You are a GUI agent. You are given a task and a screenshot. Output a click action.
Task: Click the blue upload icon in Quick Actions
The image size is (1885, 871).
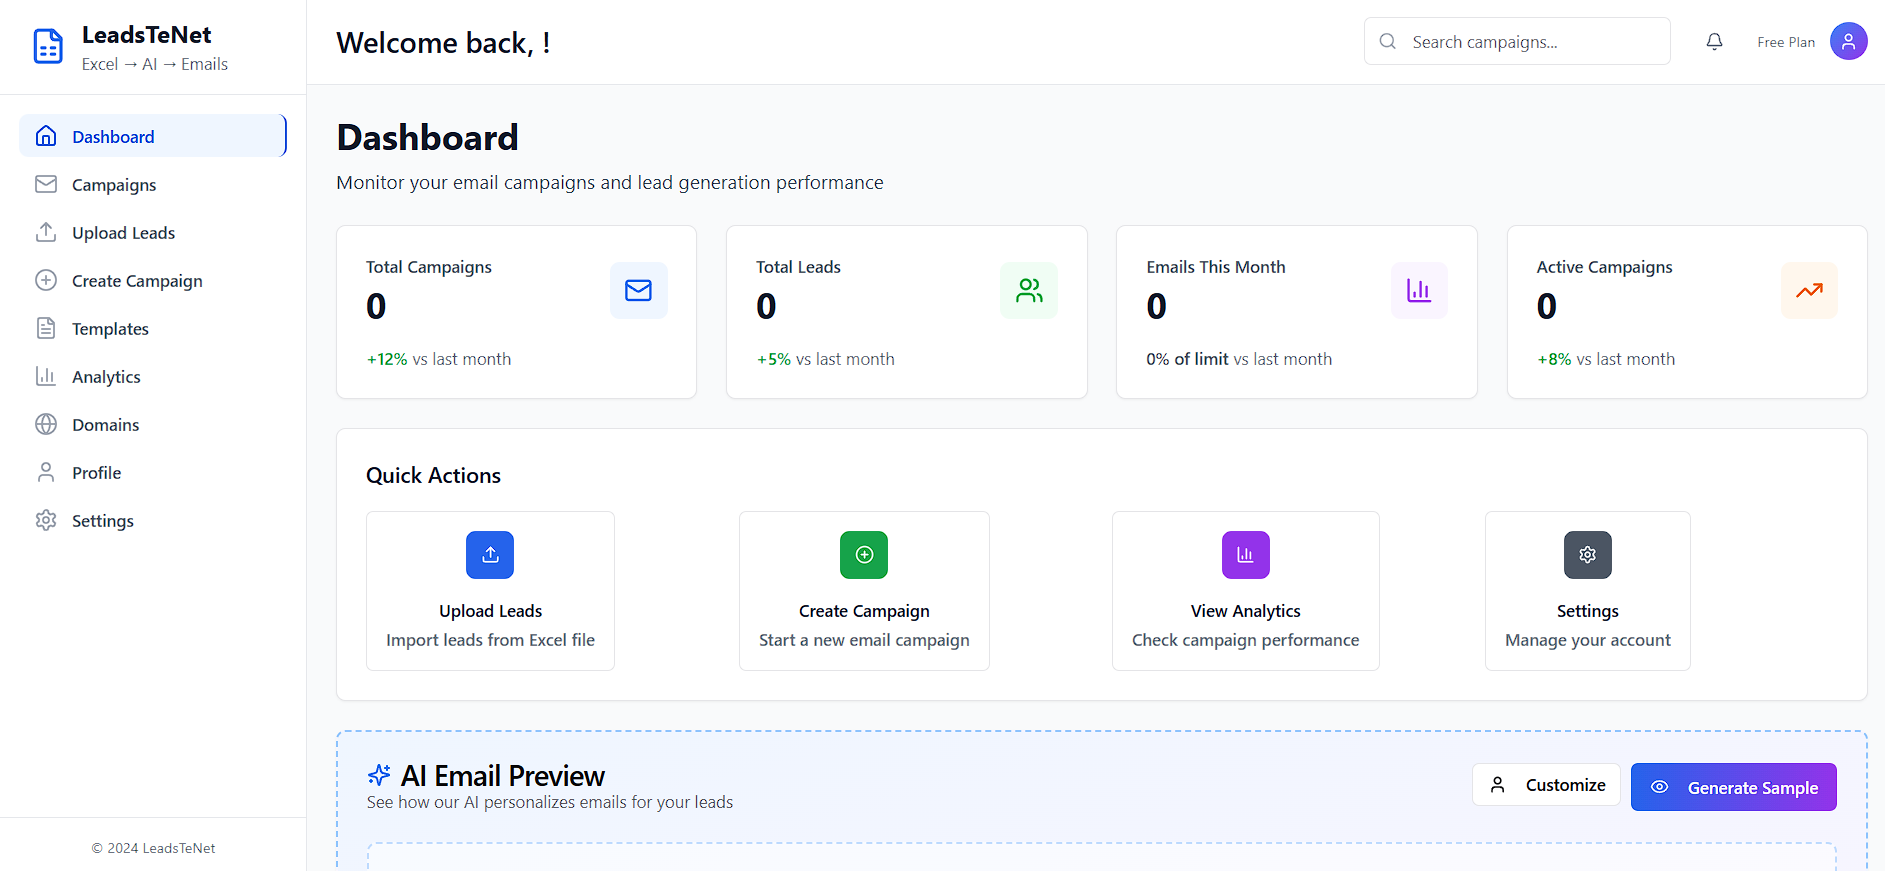click(490, 555)
